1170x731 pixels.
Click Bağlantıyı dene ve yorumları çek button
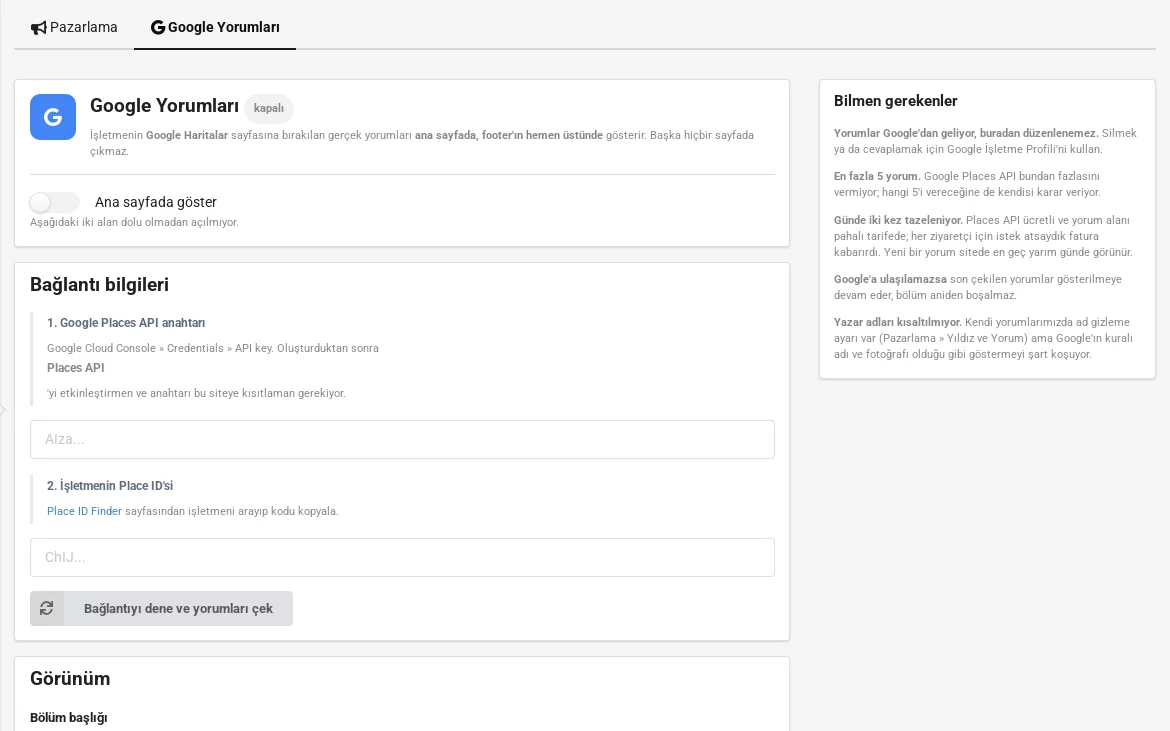[161, 609]
